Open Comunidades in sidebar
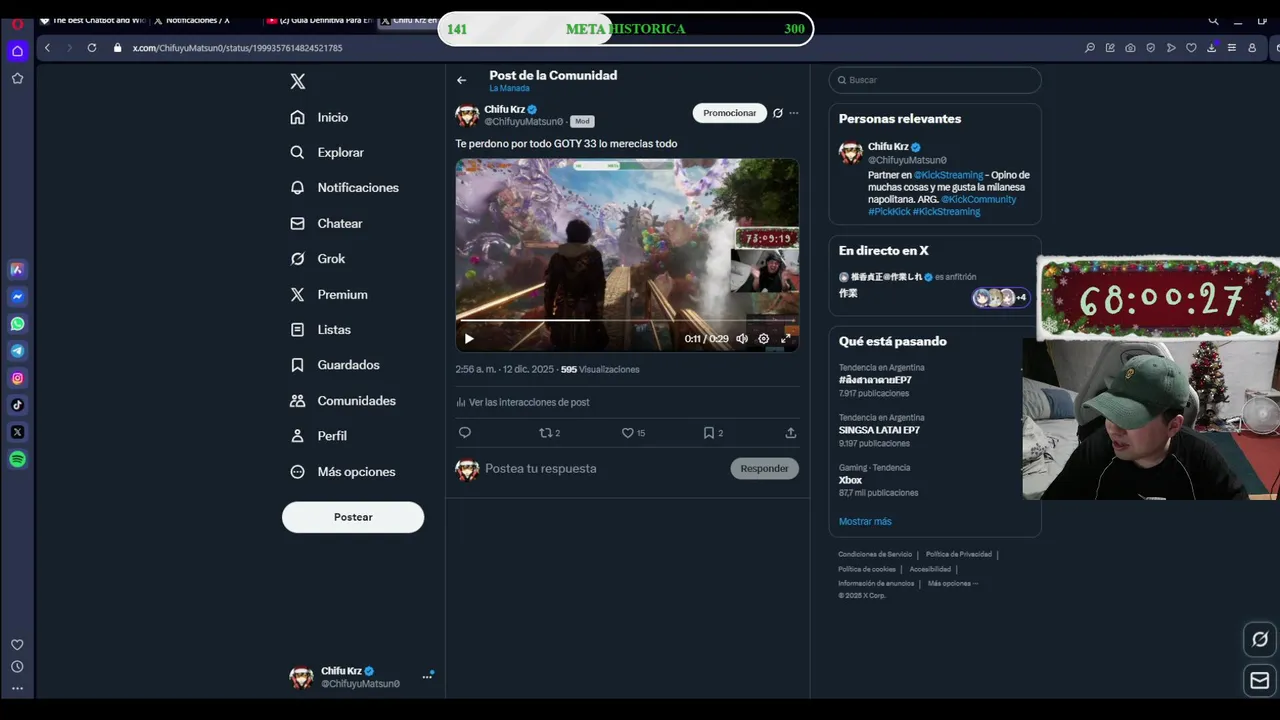Image resolution: width=1280 pixels, height=720 pixels. [x=343, y=401]
